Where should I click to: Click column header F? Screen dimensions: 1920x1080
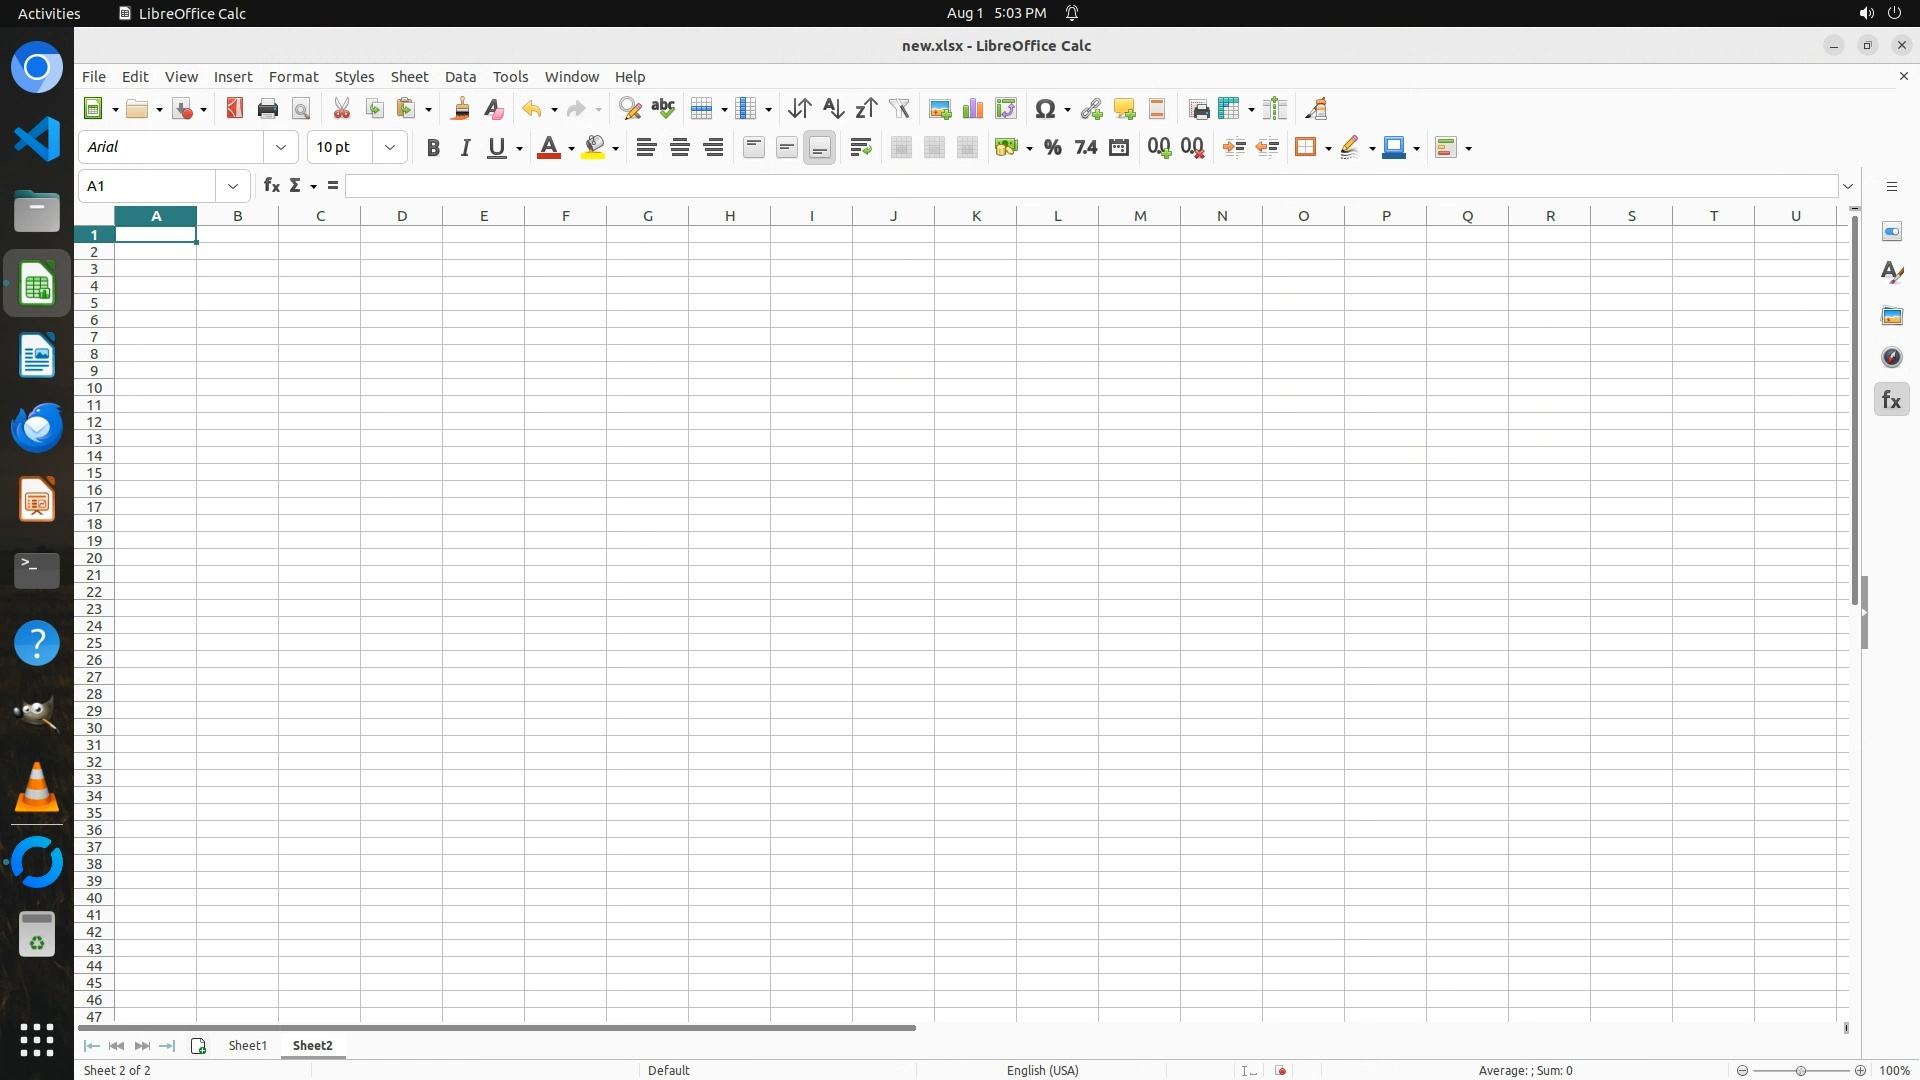click(566, 216)
